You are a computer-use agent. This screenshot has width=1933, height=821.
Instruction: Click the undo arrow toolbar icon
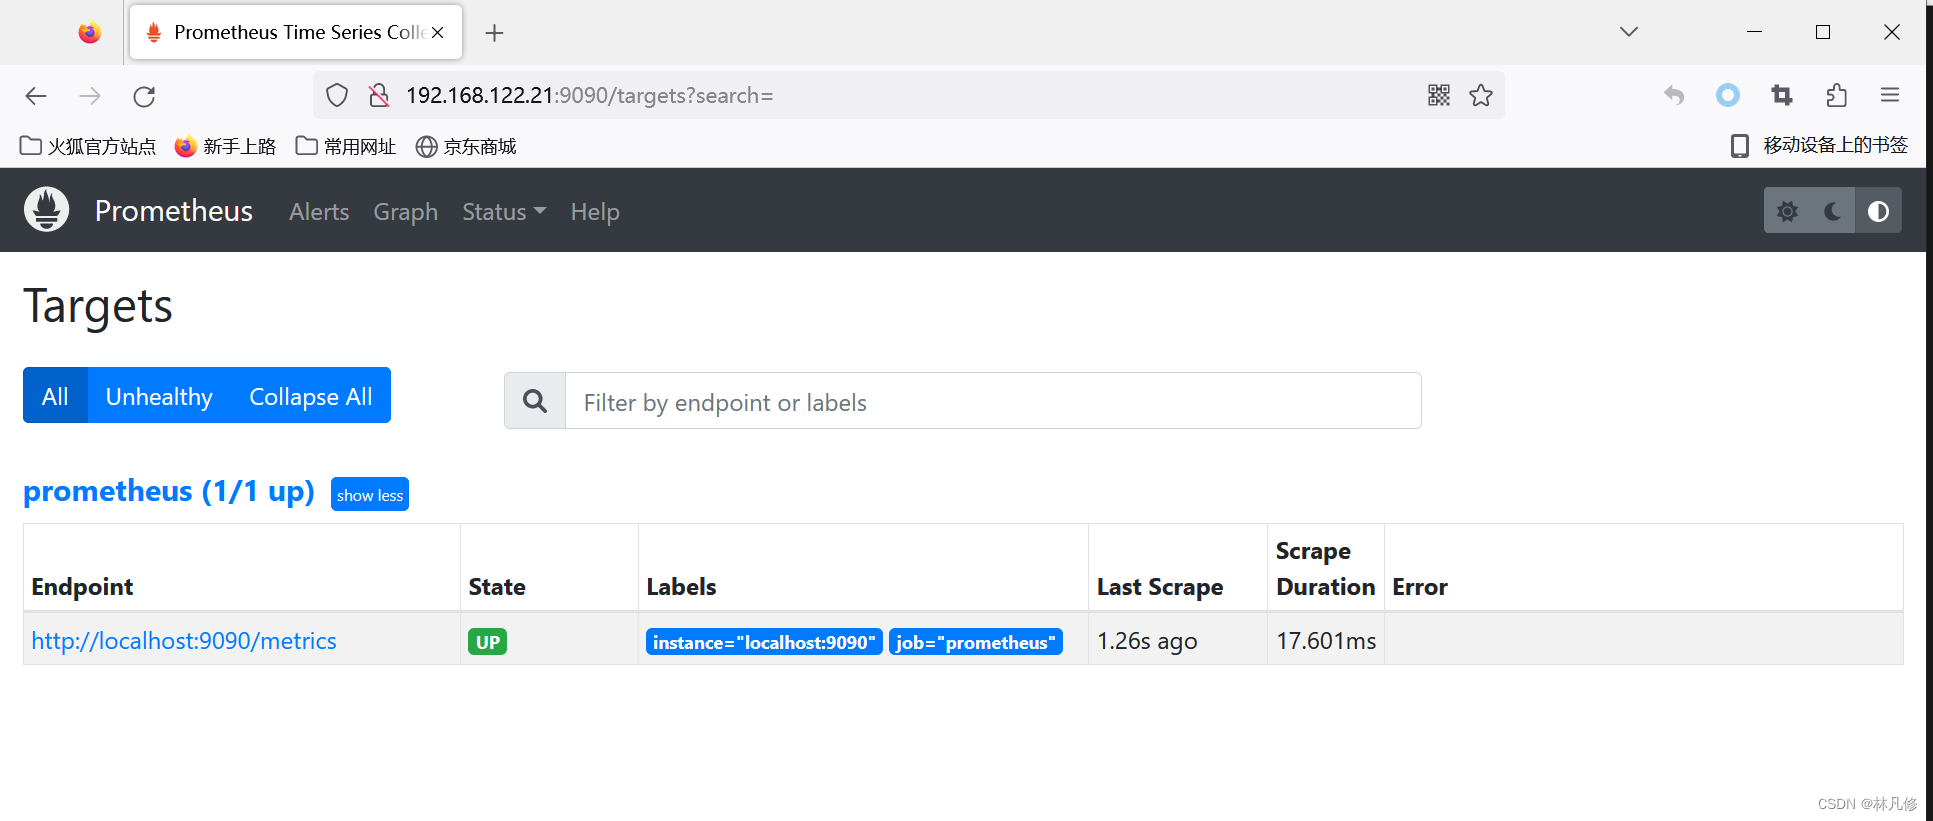[x=1674, y=95]
